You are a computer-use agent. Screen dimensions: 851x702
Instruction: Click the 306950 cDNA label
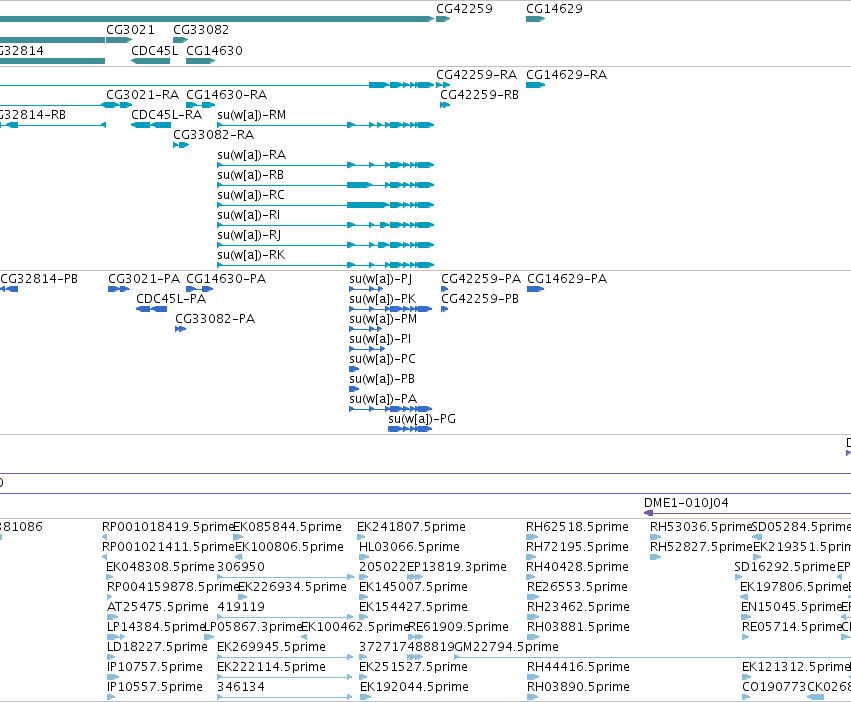point(241,567)
